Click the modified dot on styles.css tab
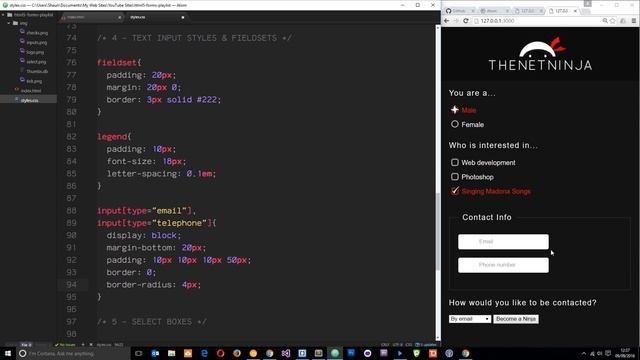Screen dimensions: 640x360 pyautogui.click(x=183, y=17)
